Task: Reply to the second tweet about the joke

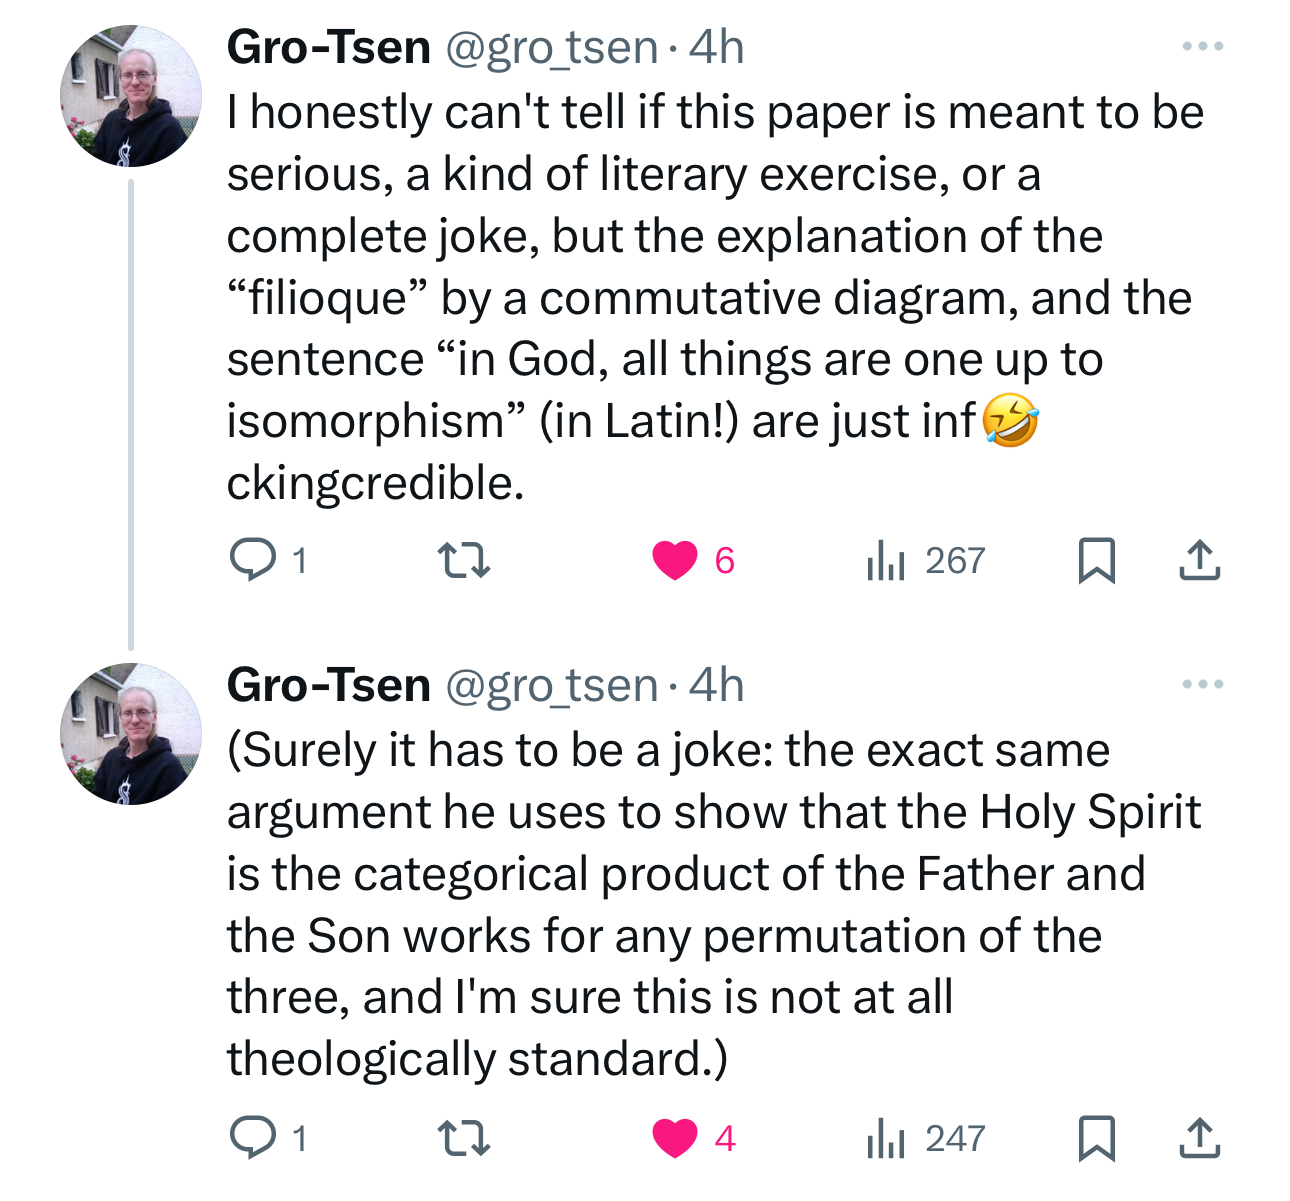Action: (252, 1138)
